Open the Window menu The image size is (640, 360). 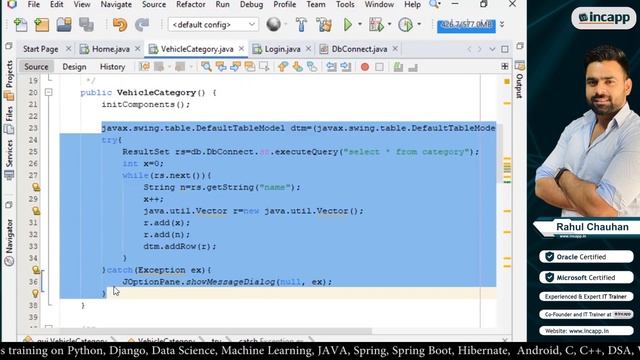tap(379, 4)
